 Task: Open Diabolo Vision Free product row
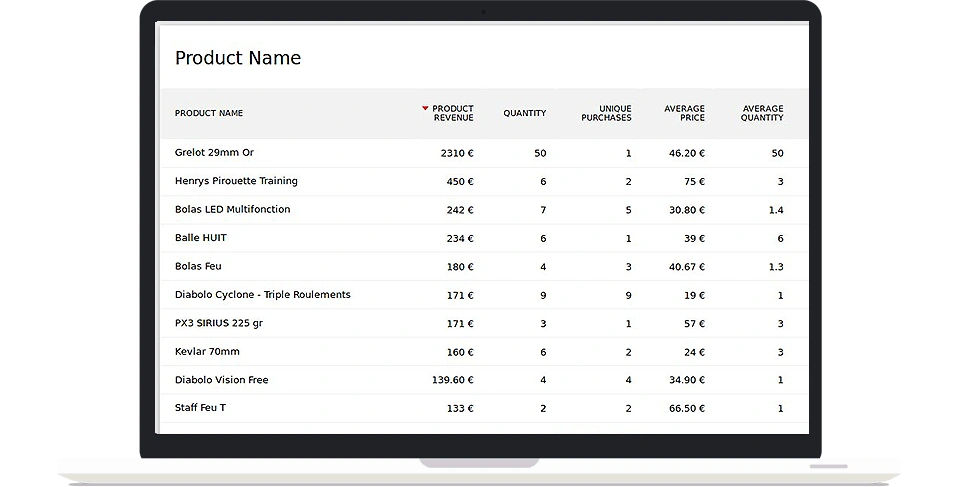pos(221,380)
